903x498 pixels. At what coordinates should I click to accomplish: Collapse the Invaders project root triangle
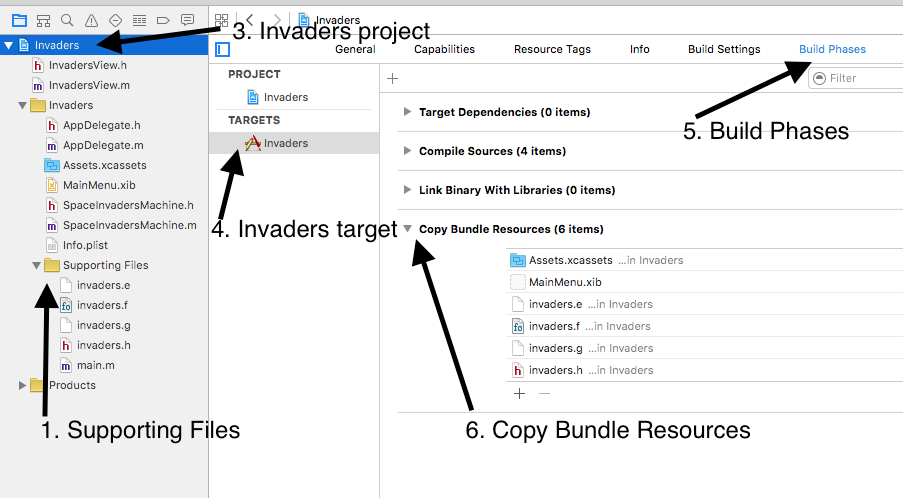click(x=9, y=45)
